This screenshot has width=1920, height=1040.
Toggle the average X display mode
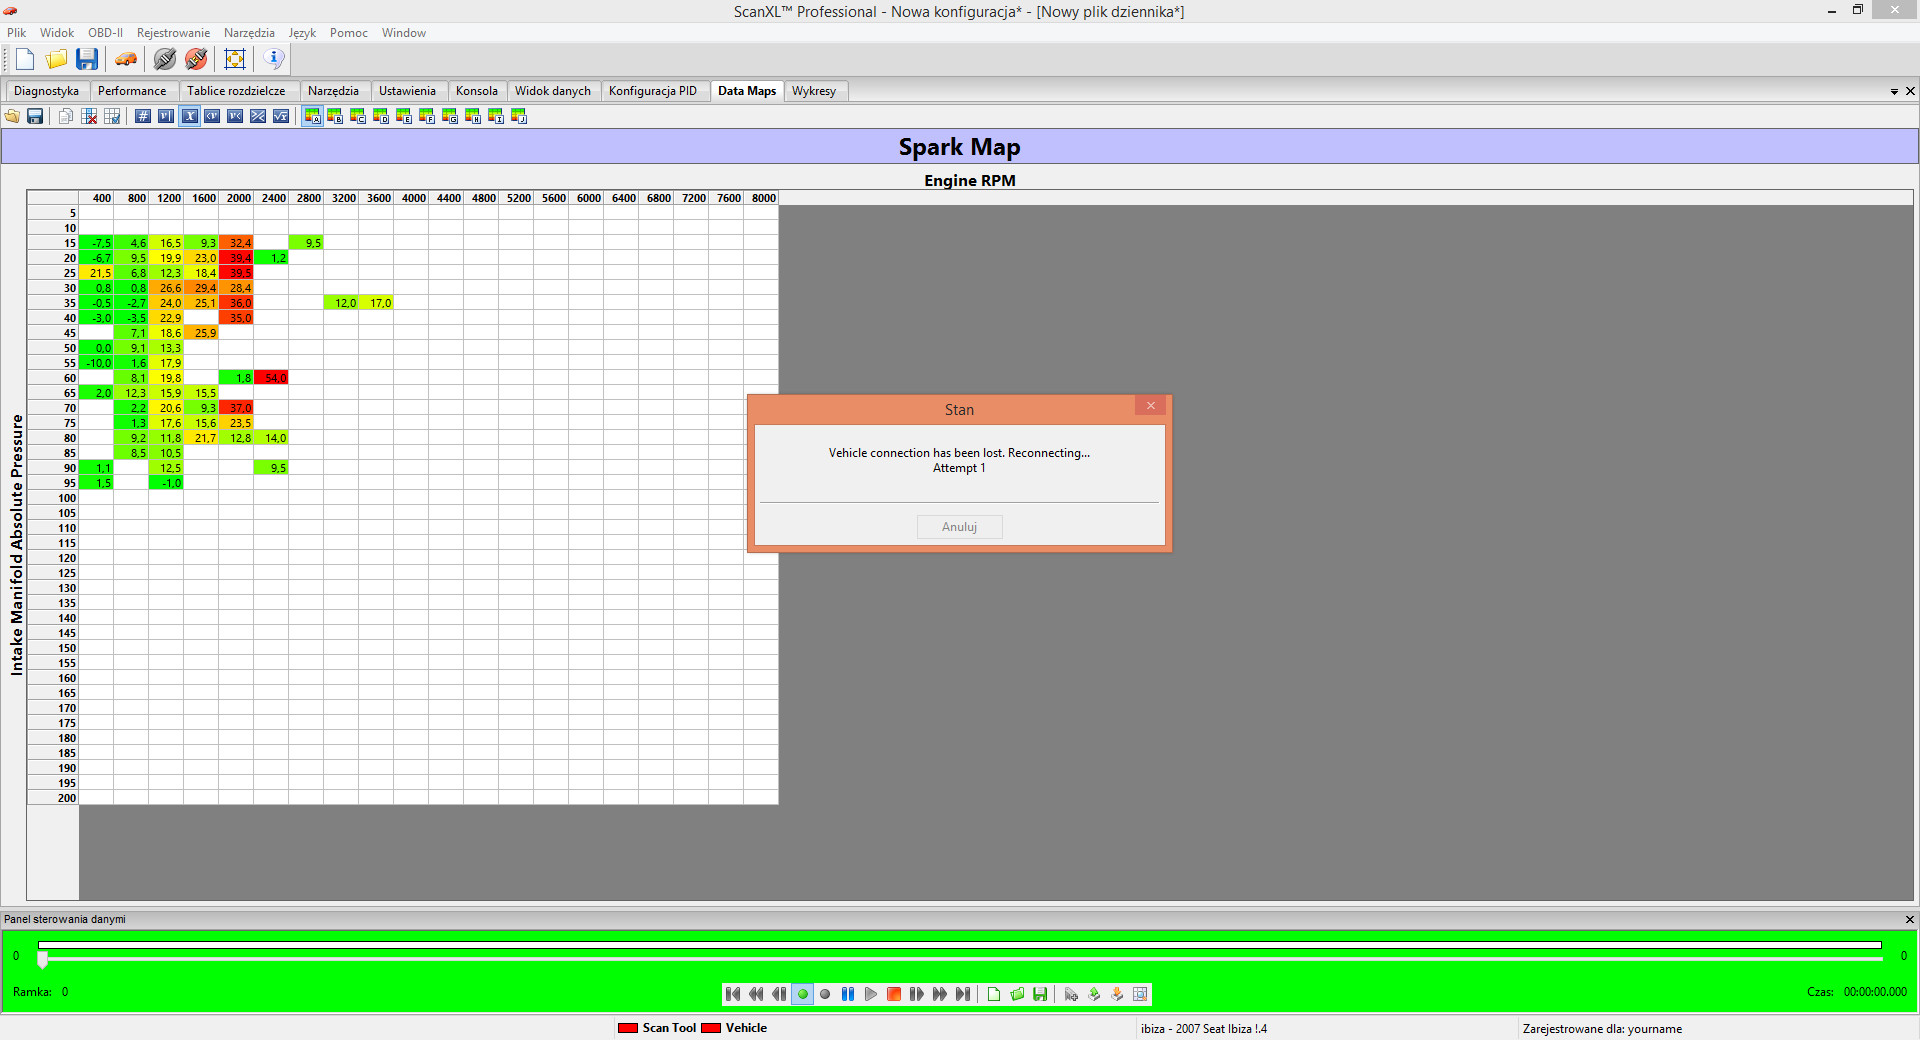(x=189, y=117)
